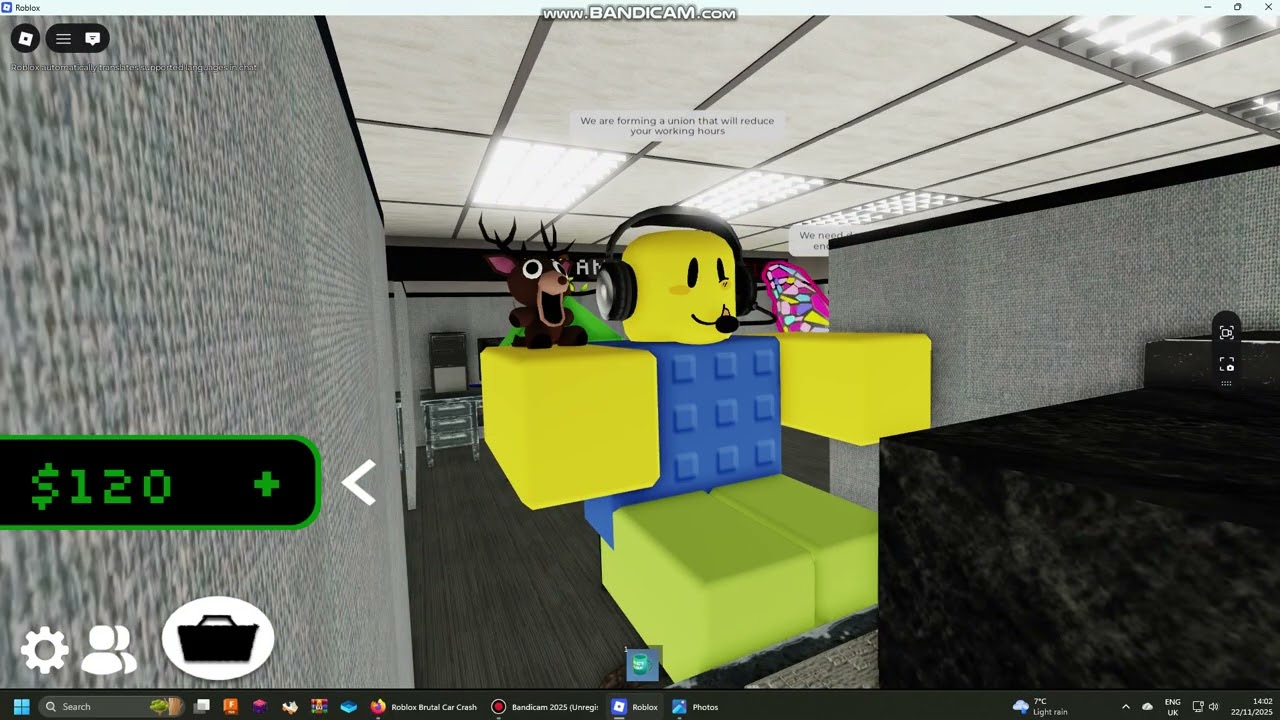
Task: Open the toolbox inventory button
Action: tap(218, 638)
